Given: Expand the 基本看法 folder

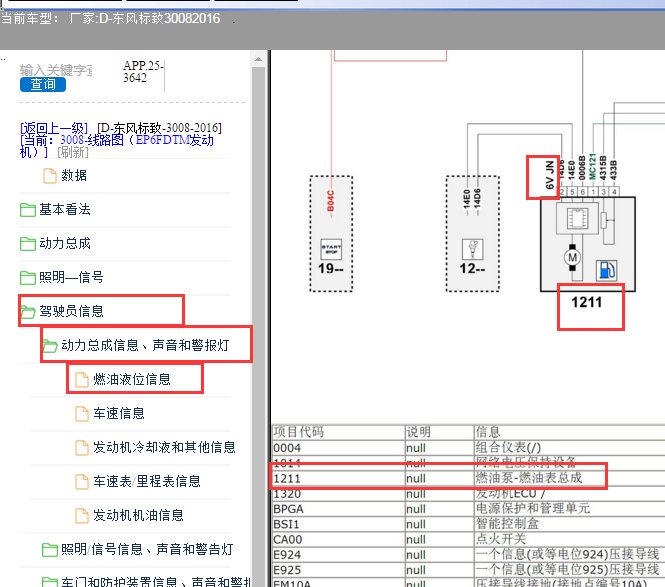Looking at the screenshot, I should pos(64,209).
